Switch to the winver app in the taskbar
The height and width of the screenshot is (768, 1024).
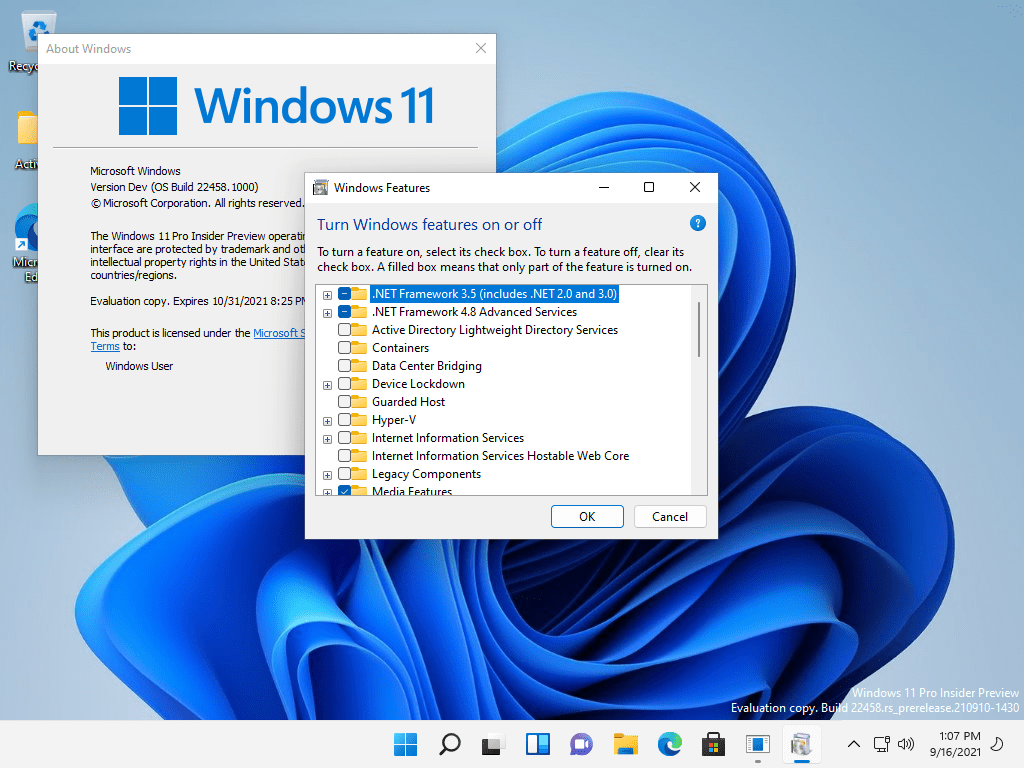(x=758, y=744)
